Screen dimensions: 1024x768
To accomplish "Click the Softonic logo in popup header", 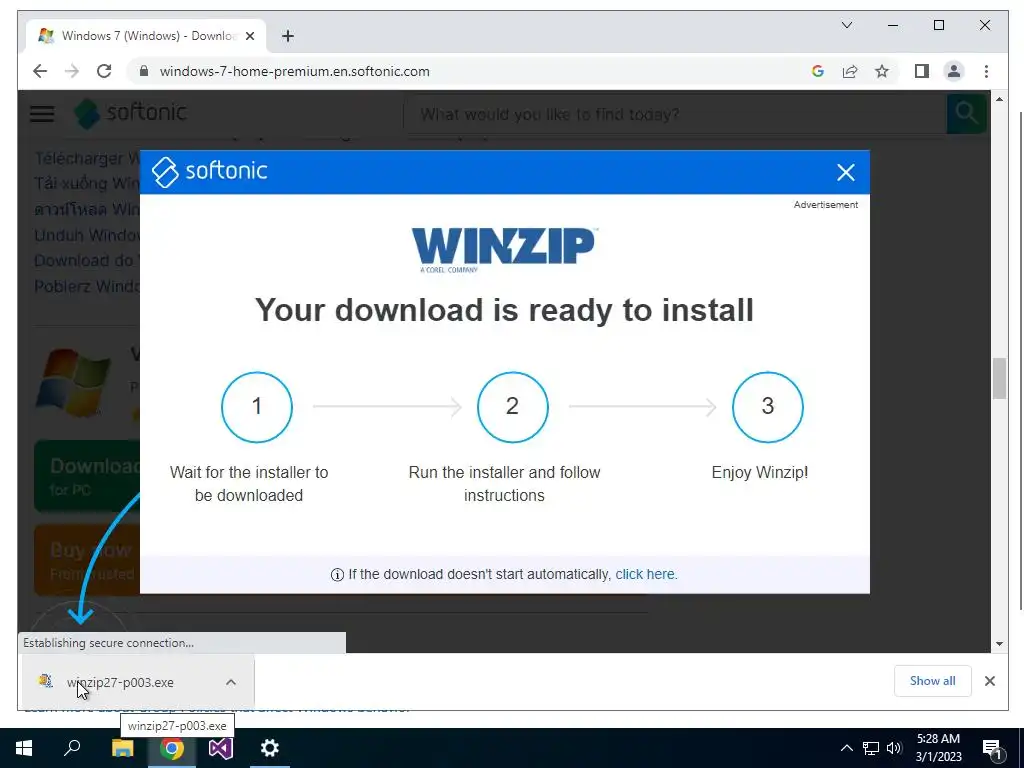I will (x=210, y=172).
